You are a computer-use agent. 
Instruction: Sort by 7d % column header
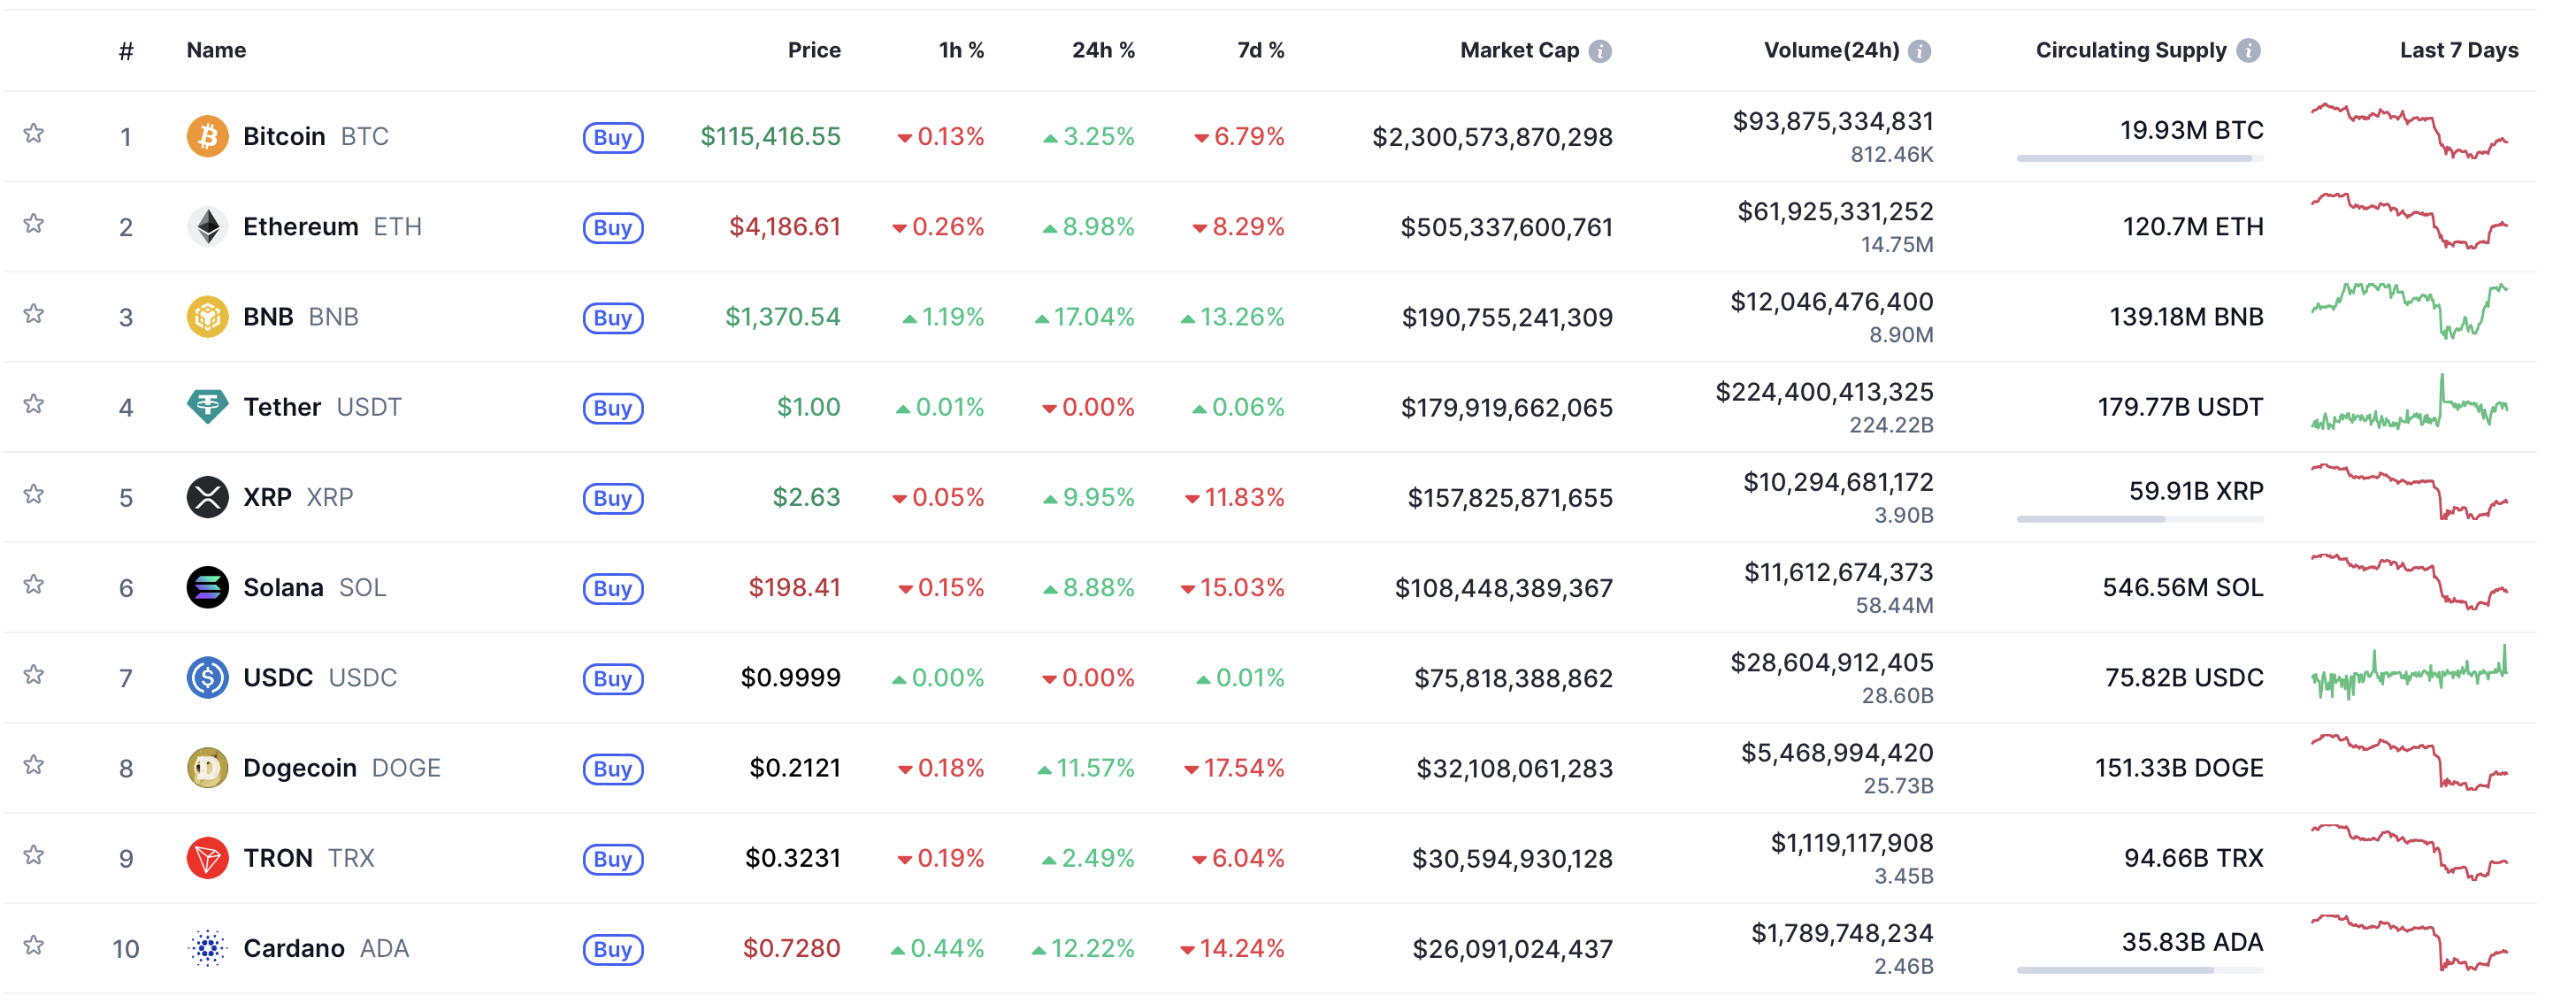coord(1260,50)
